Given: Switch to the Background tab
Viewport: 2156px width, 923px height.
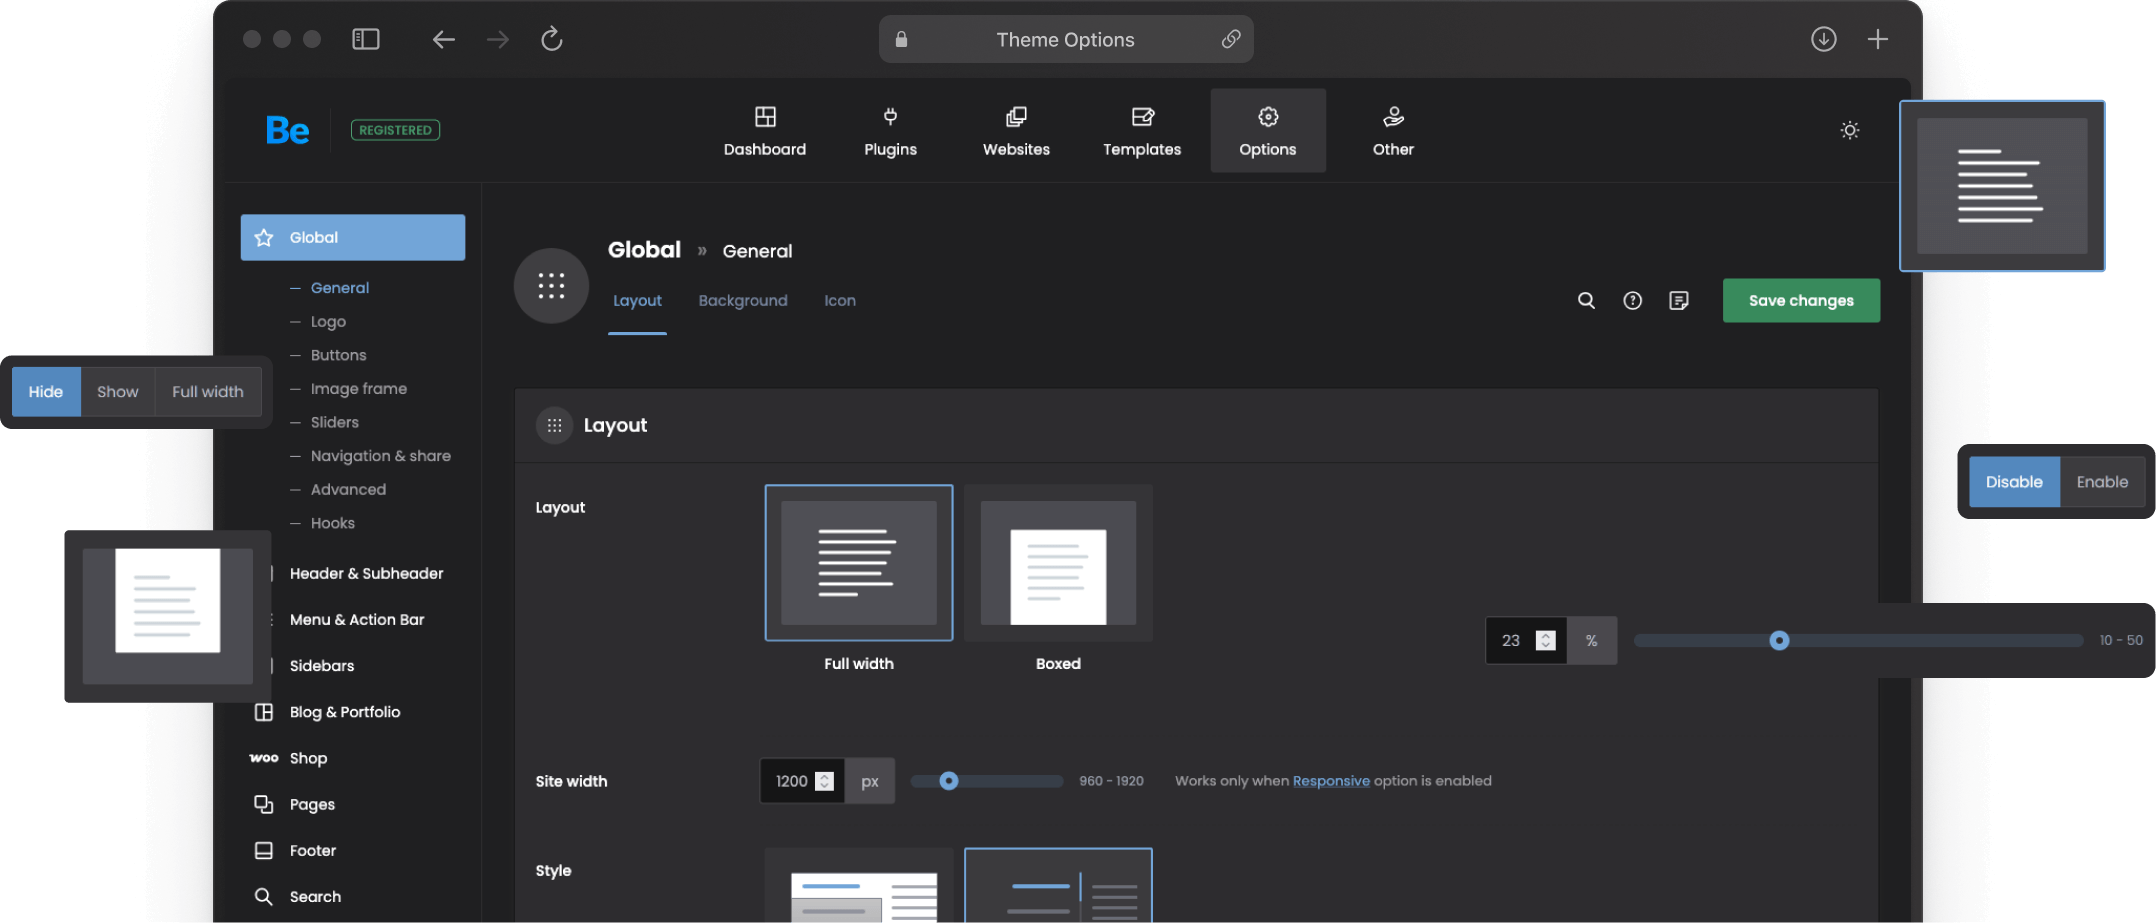Looking at the screenshot, I should (x=743, y=300).
